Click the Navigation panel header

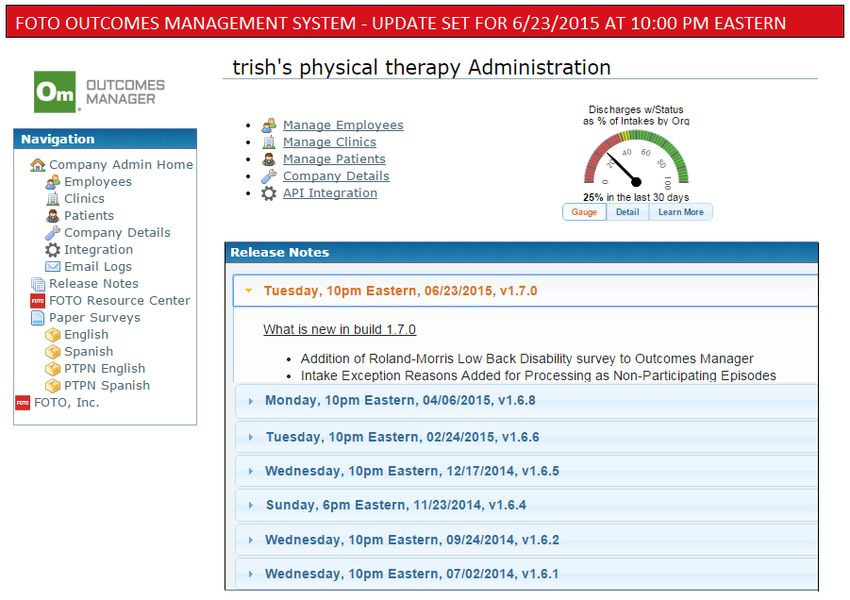[105, 139]
